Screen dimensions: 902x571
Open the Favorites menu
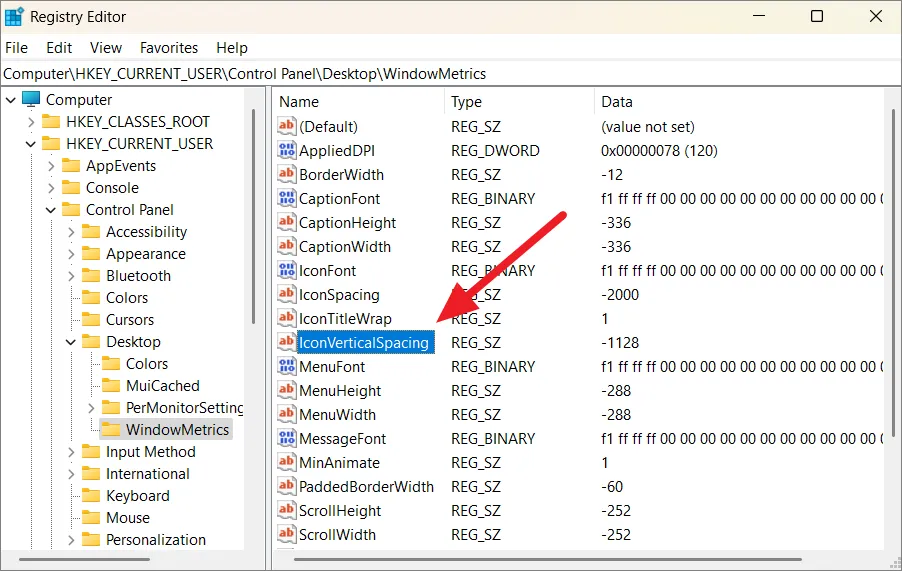pyautogui.click(x=169, y=48)
